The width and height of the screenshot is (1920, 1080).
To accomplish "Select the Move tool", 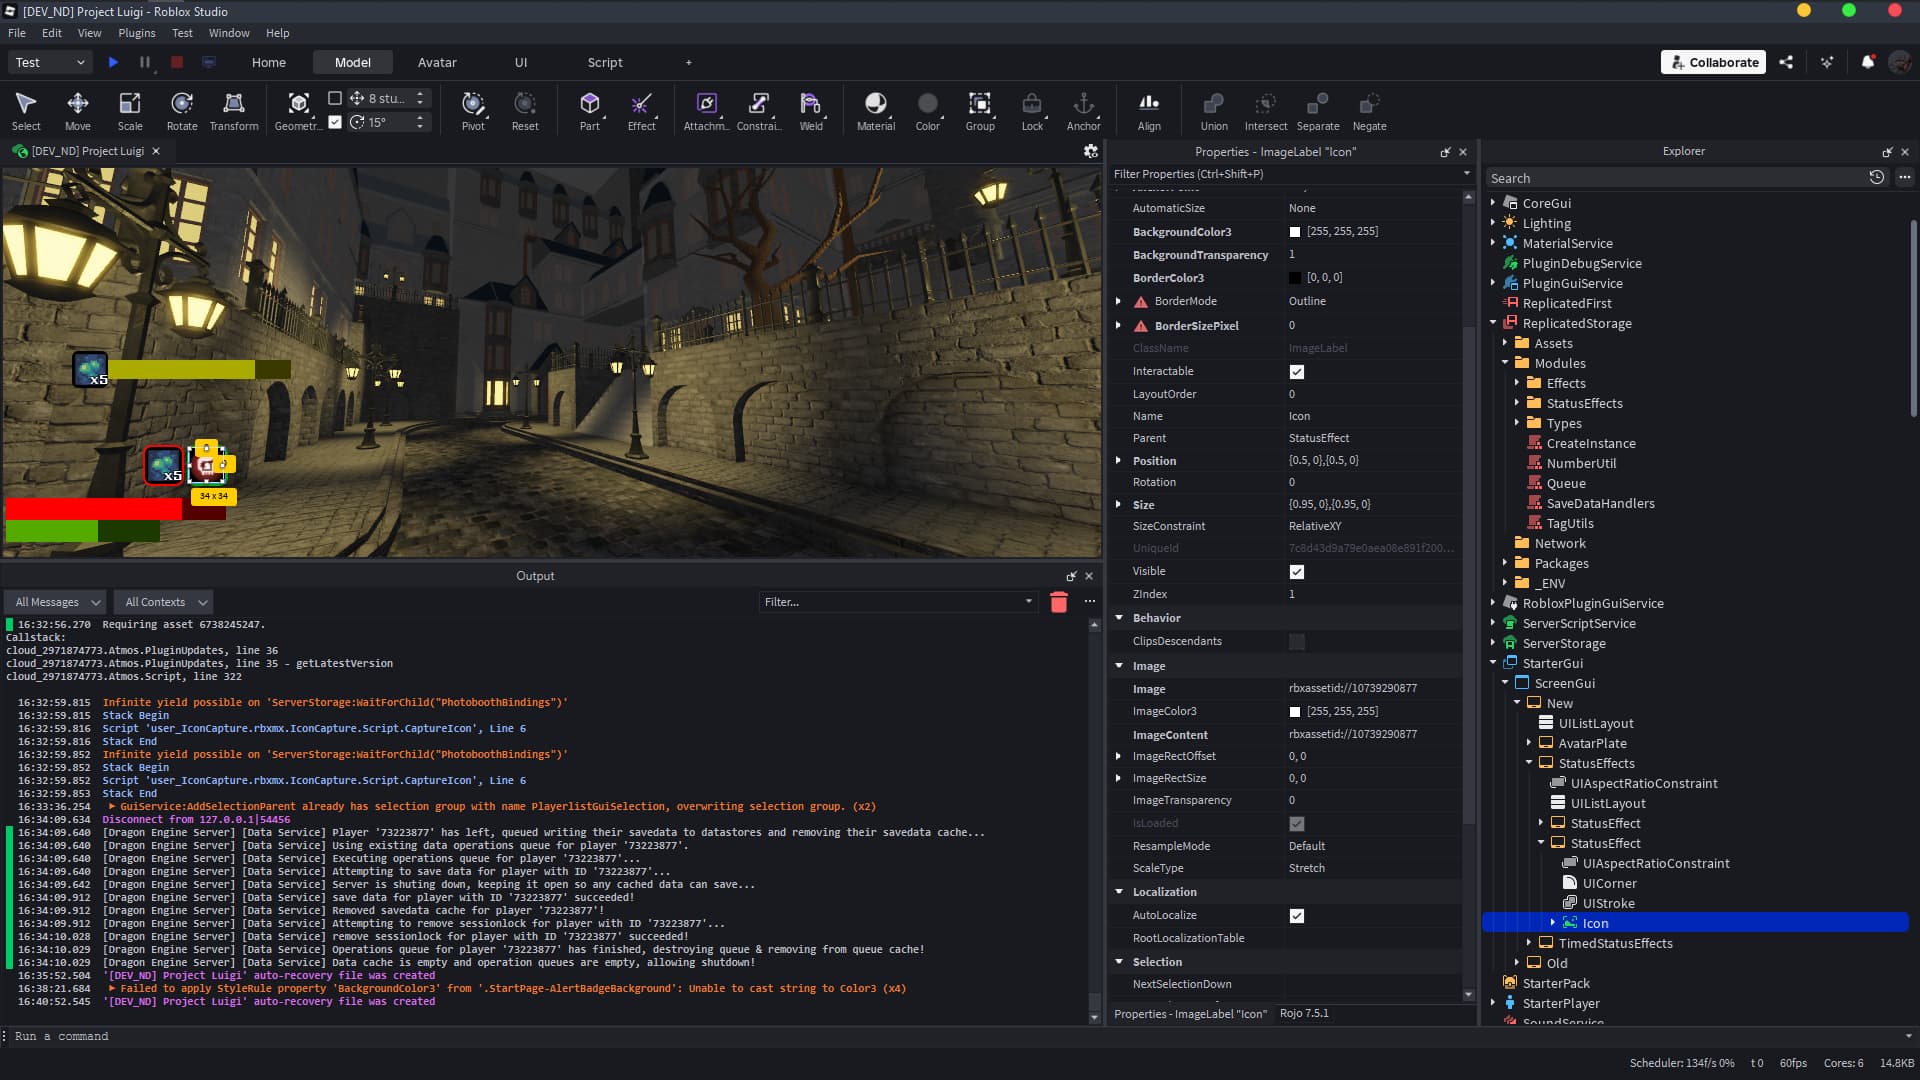I will click(77, 110).
